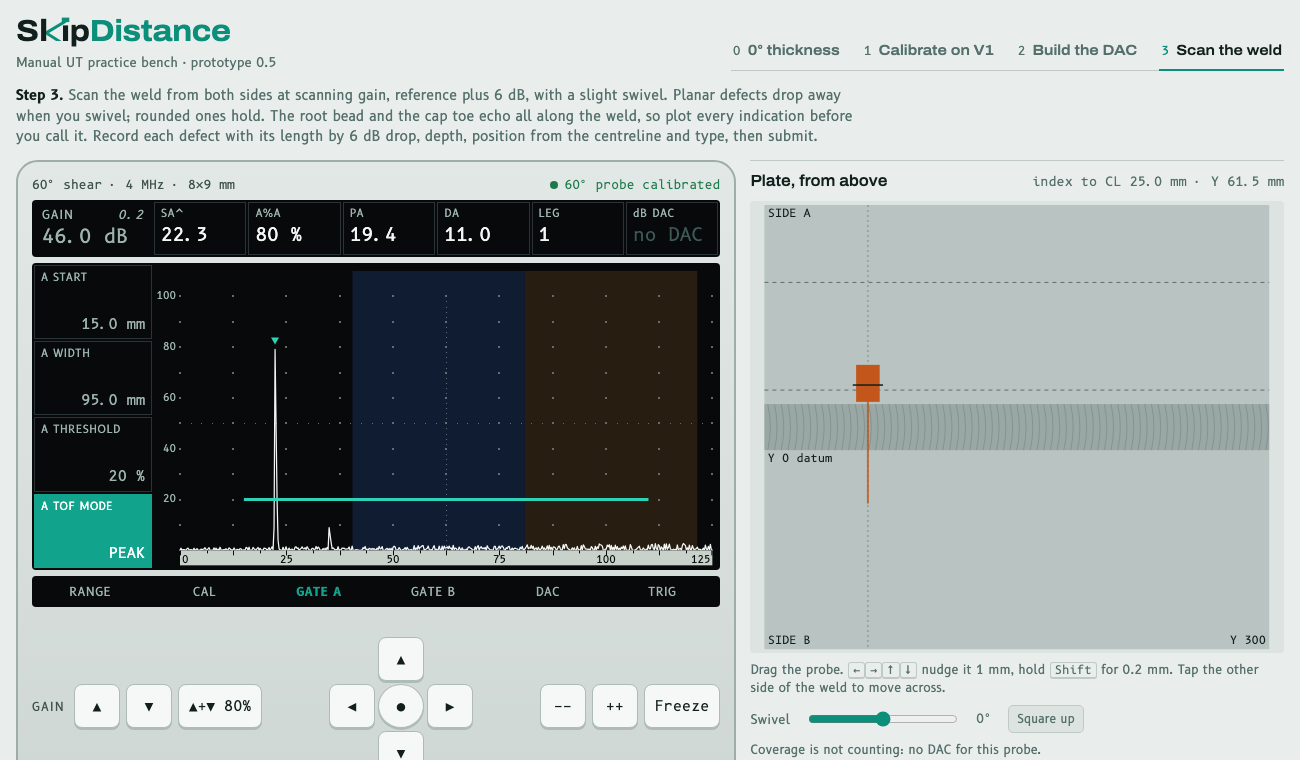The image size is (1300, 760).
Task: Click the SIDE A label on plate
Action: pos(789,213)
